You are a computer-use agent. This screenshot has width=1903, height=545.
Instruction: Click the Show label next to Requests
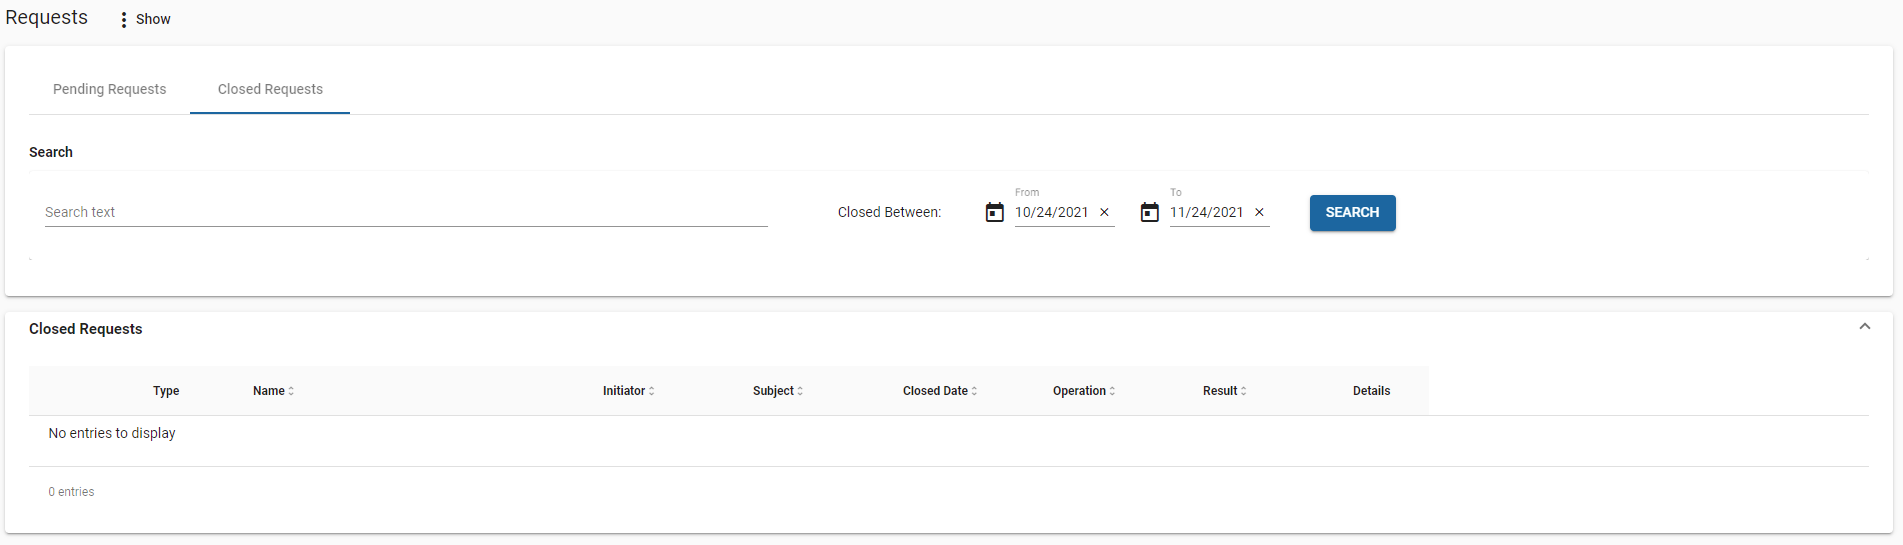click(x=153, y=20)
